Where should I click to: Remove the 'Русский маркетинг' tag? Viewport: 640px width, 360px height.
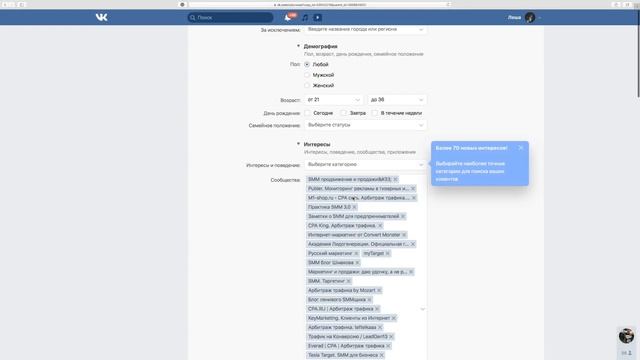point(356,253)
